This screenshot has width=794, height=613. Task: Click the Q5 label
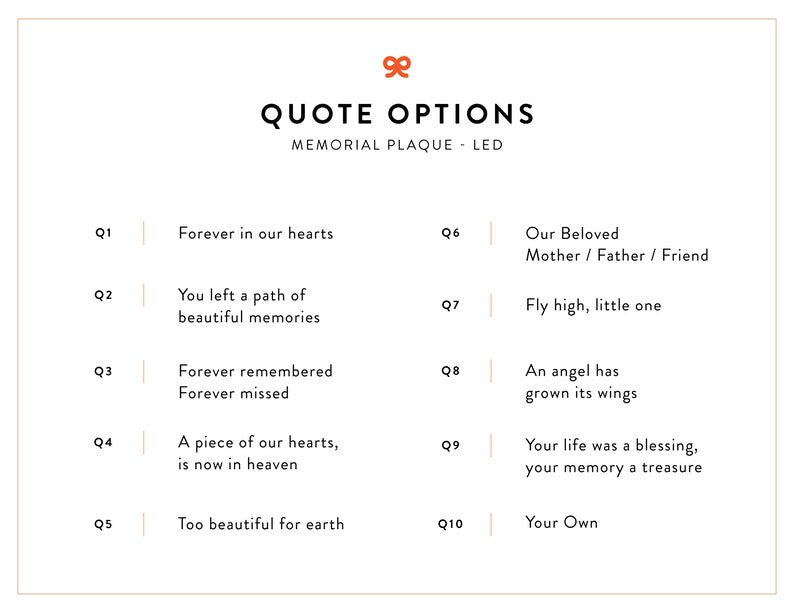coord(104,524)
